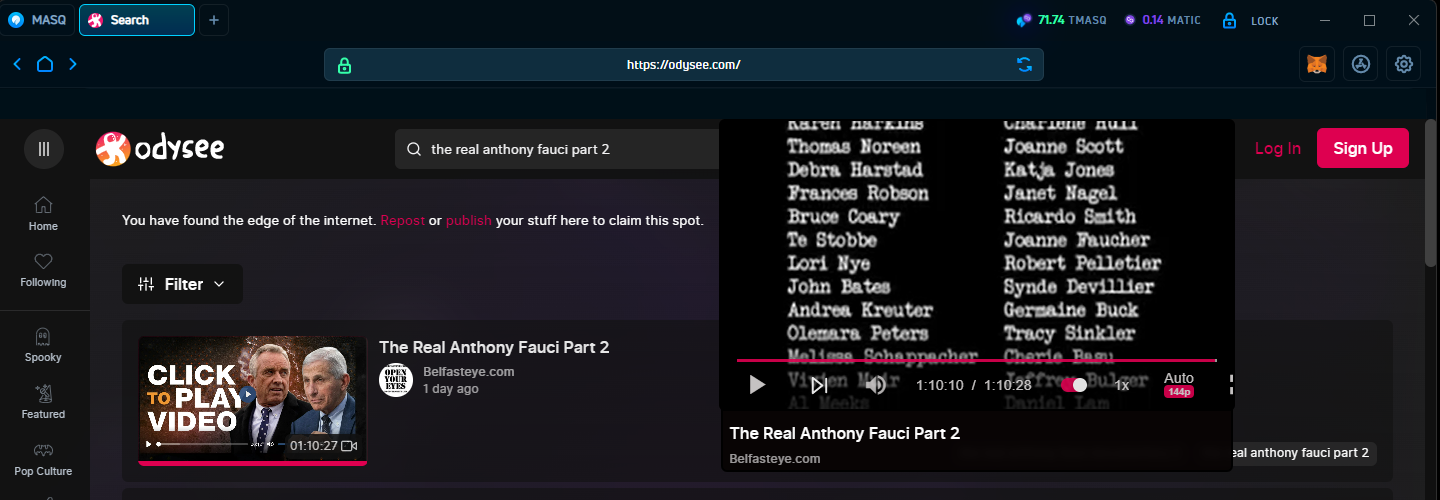Open browser settings gear icon

pyautogui.click(x=1404, y=64)
